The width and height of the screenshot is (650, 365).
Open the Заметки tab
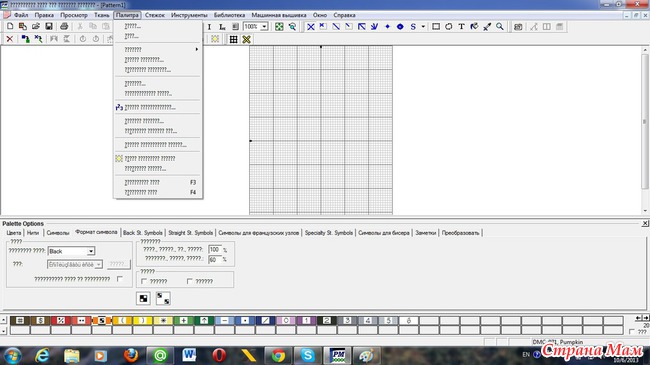426,233
